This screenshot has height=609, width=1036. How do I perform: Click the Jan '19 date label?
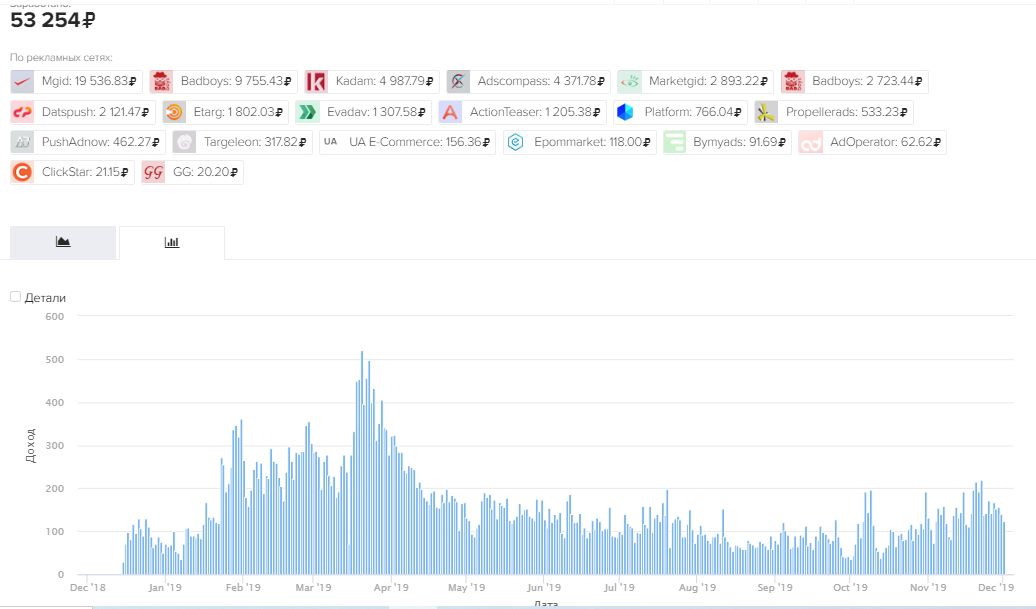pos(165,587)
